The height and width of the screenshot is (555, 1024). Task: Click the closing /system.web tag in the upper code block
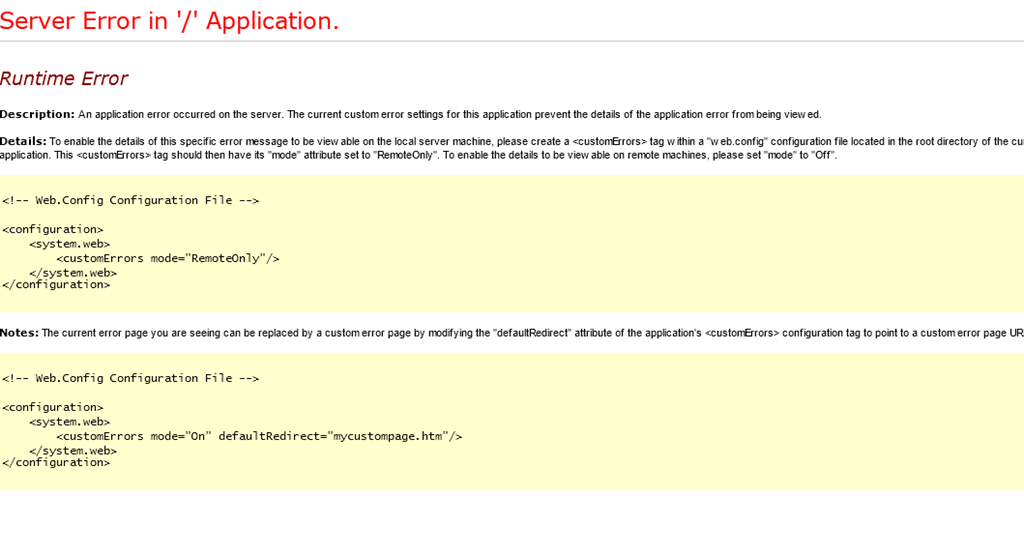(x=73, y=272)
